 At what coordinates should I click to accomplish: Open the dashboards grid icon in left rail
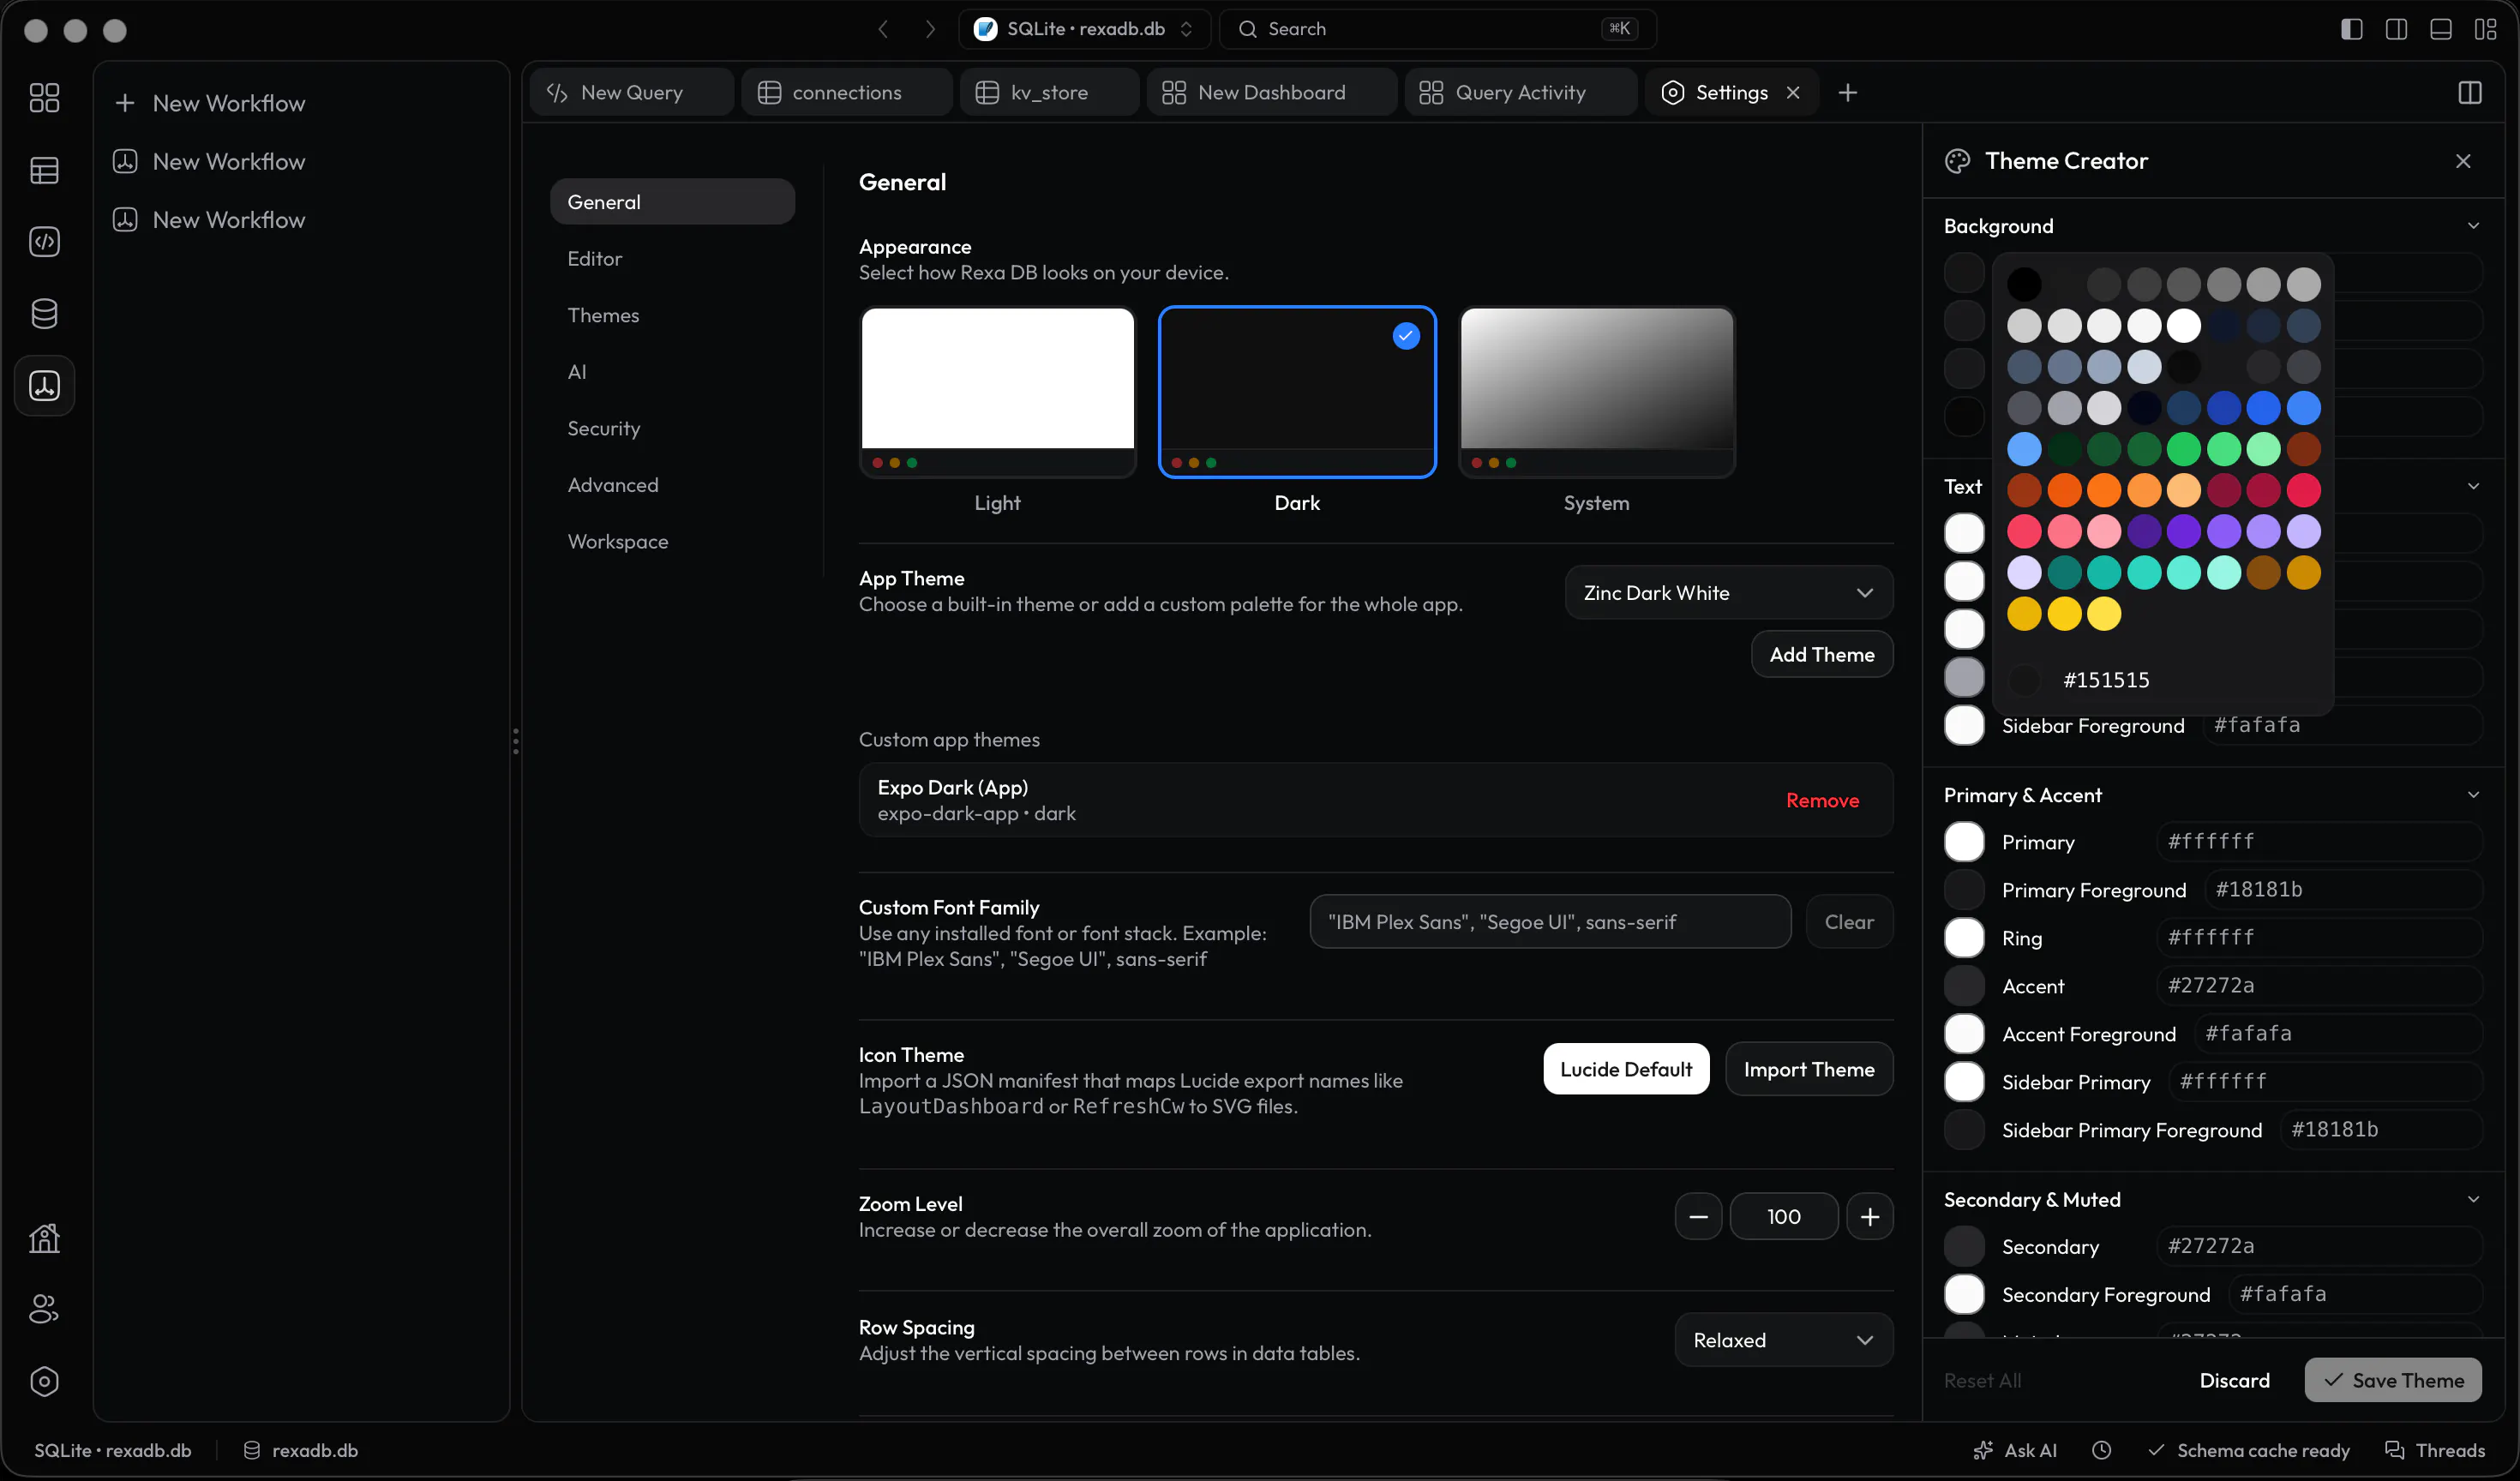coord(44,97)
